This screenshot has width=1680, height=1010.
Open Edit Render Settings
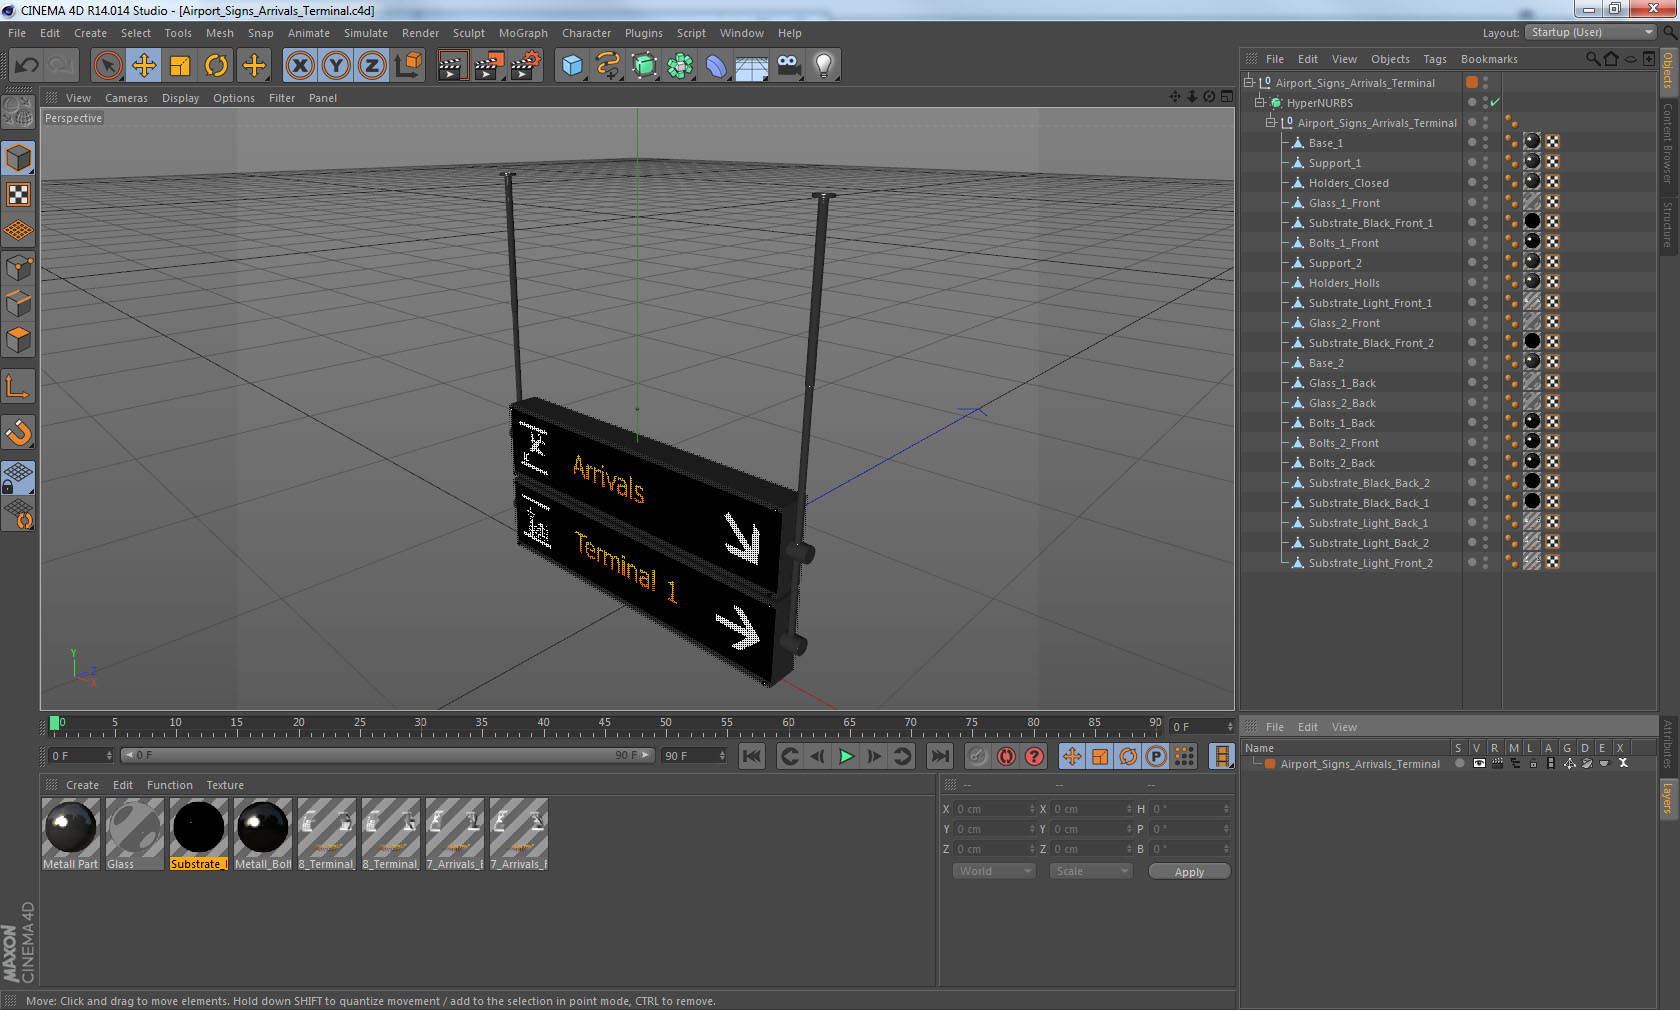pos(526,66)
